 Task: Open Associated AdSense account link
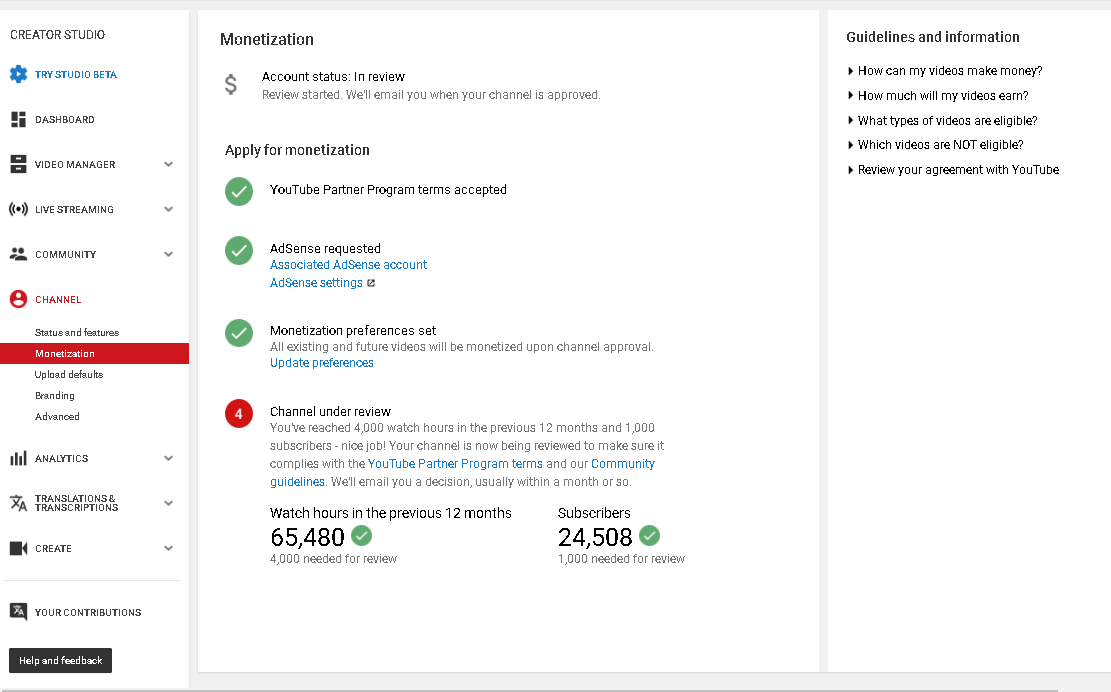348,265
